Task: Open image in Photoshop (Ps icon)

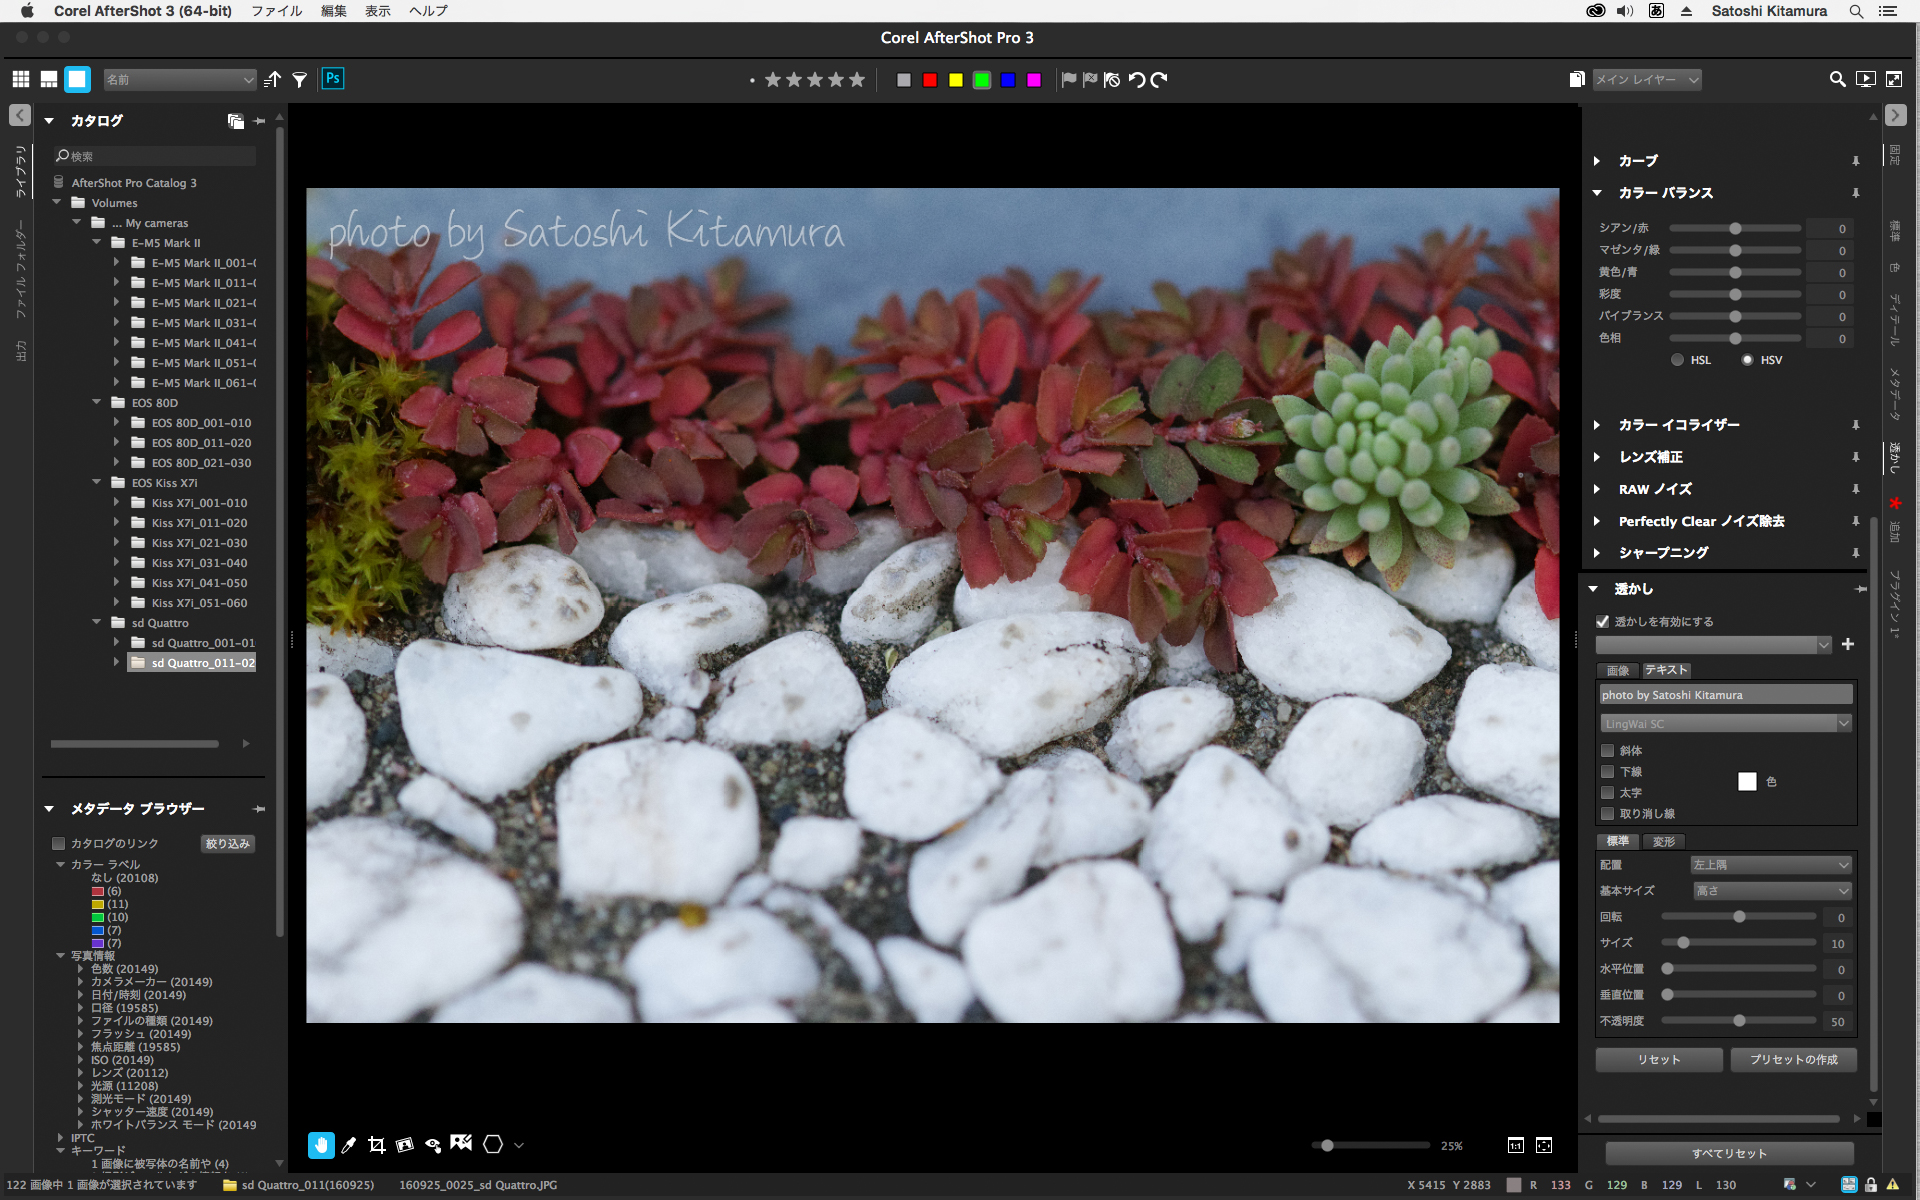Action: pos(333,79)
